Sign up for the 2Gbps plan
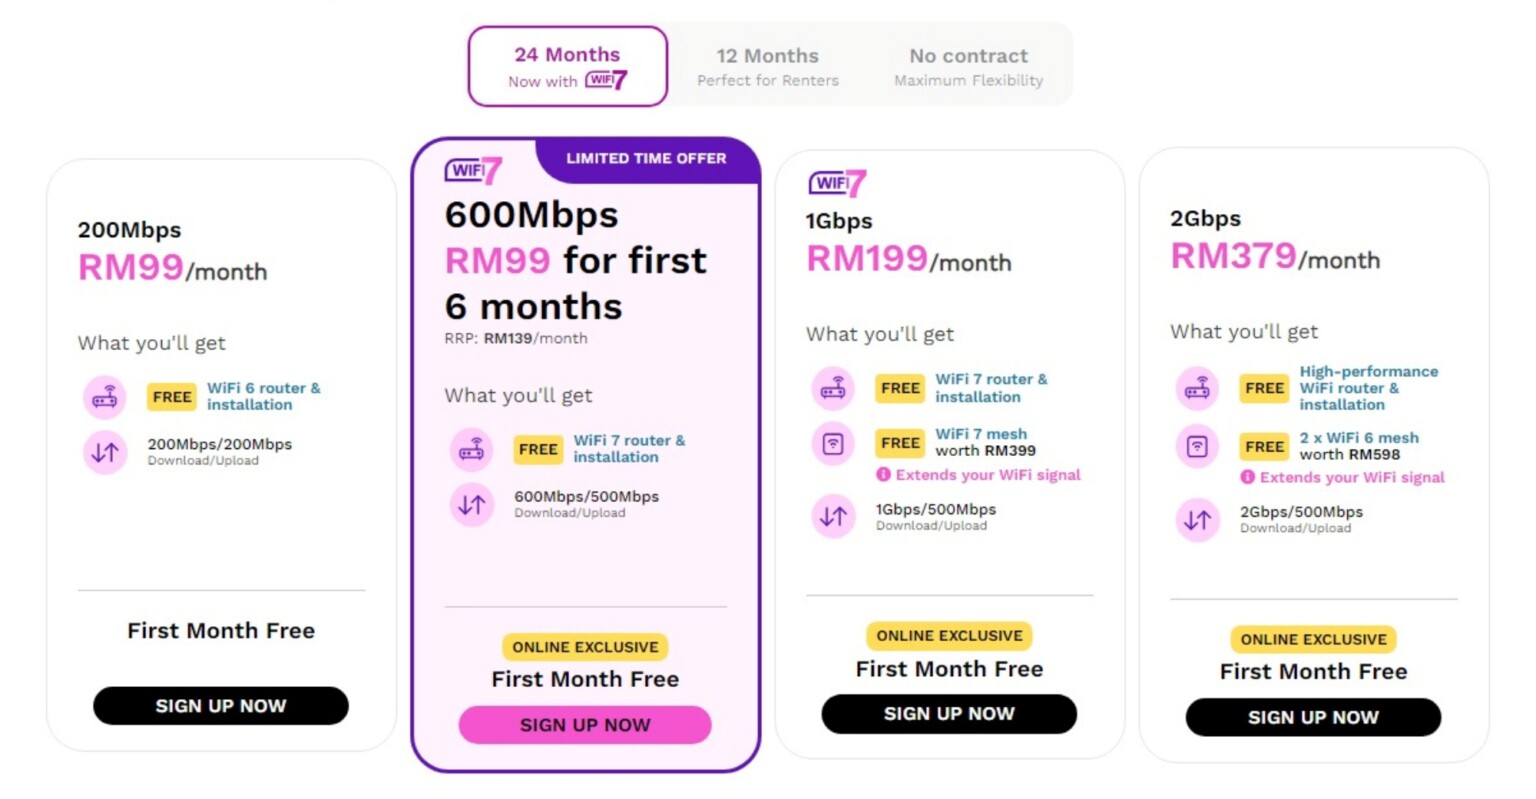The image size is (1536, 799). tap(1313, 717)
